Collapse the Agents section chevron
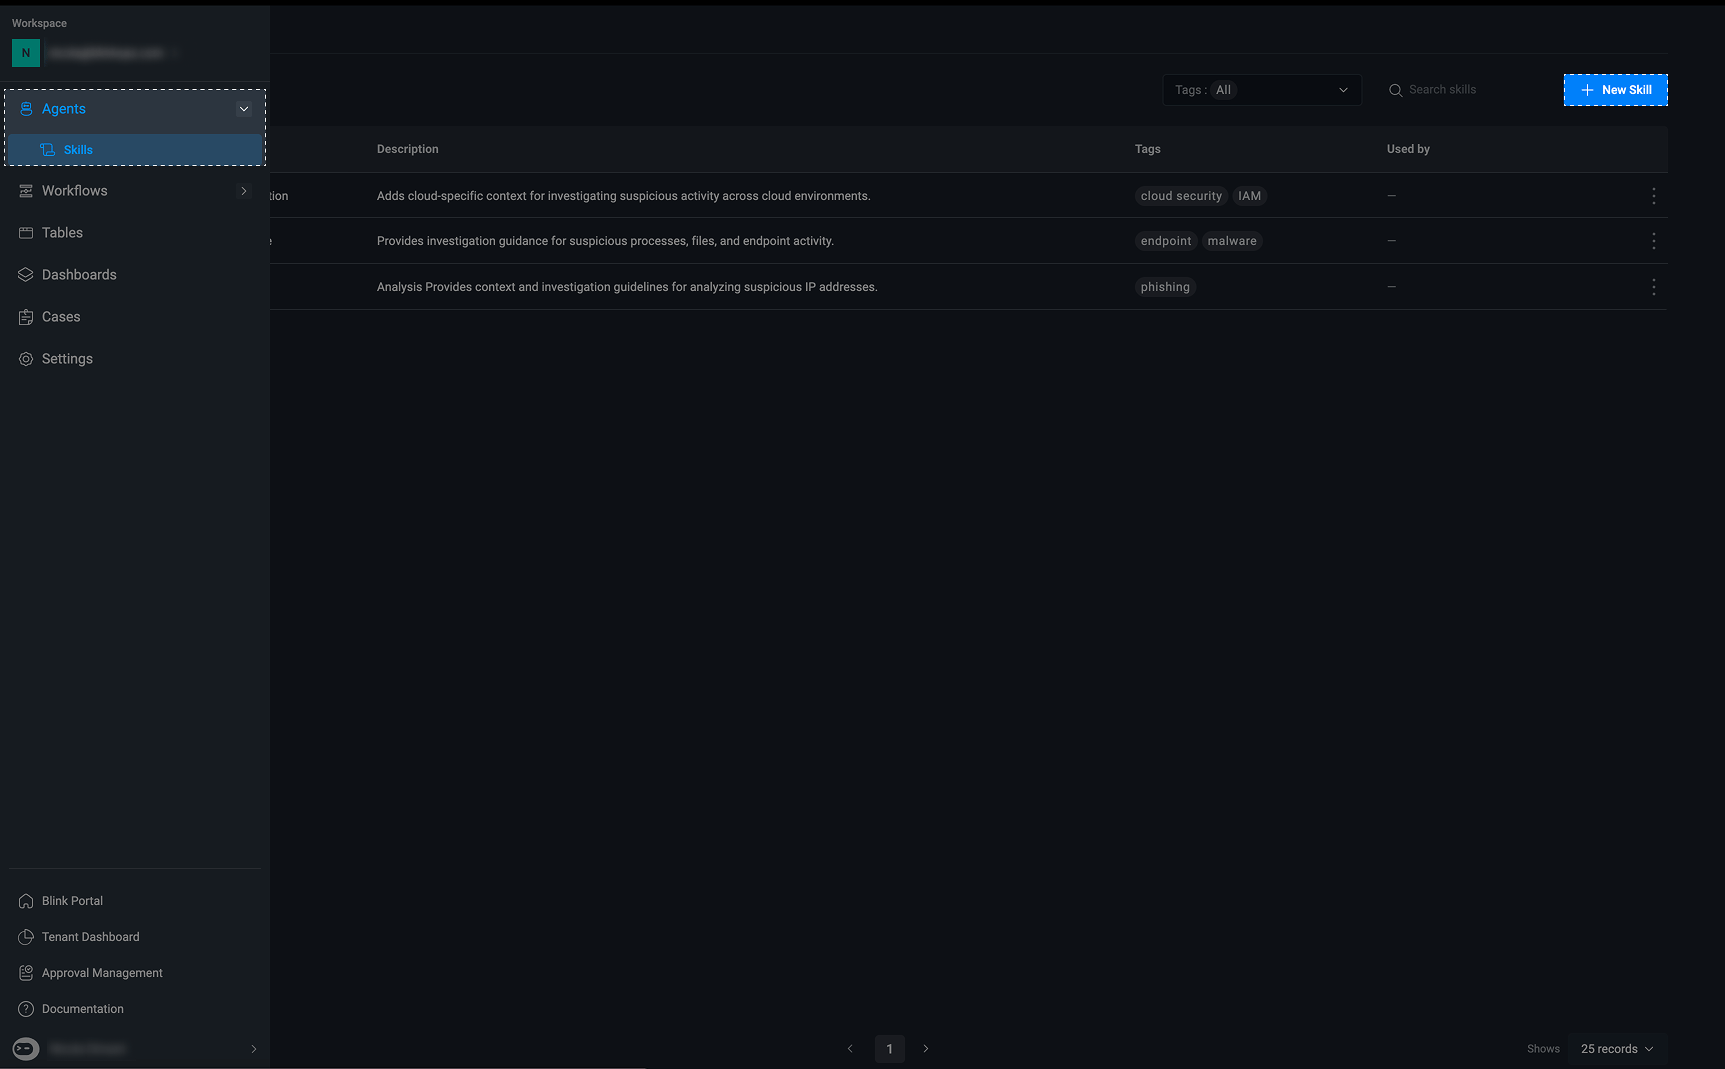1725x1069 pixels. point(244,109)
